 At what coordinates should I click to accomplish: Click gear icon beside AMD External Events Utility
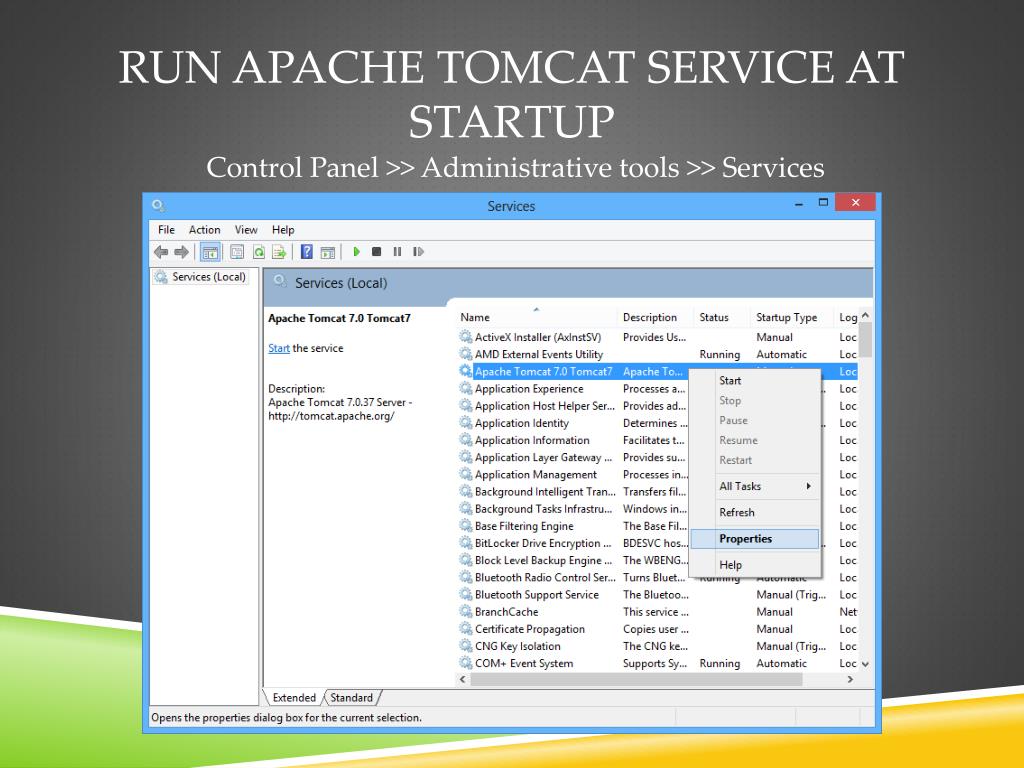[x=466, y=354]
